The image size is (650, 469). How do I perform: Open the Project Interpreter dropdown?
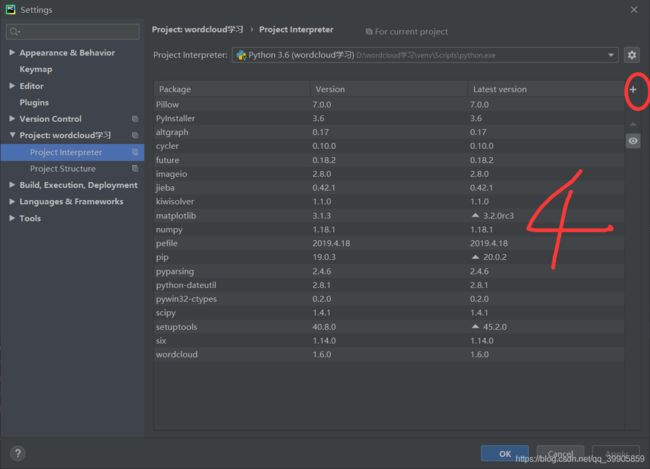(x=425, y=55)
